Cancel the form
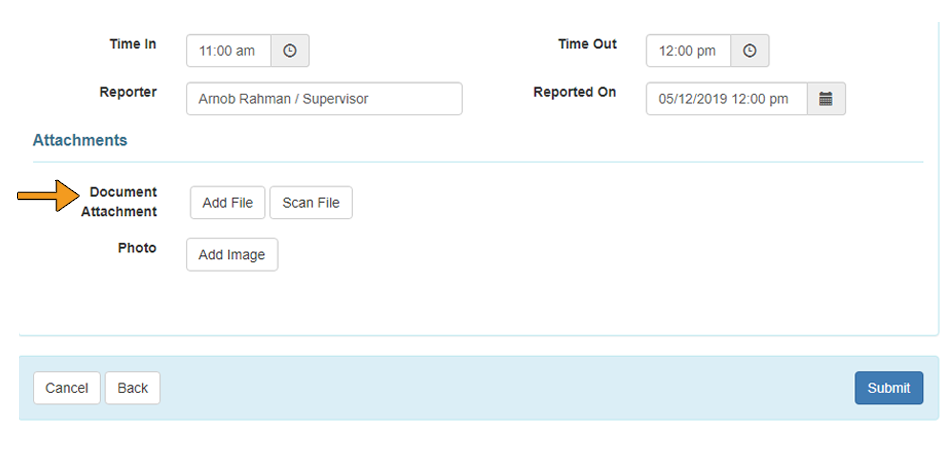Screen dimensions: 950x450 click(67, 388)
